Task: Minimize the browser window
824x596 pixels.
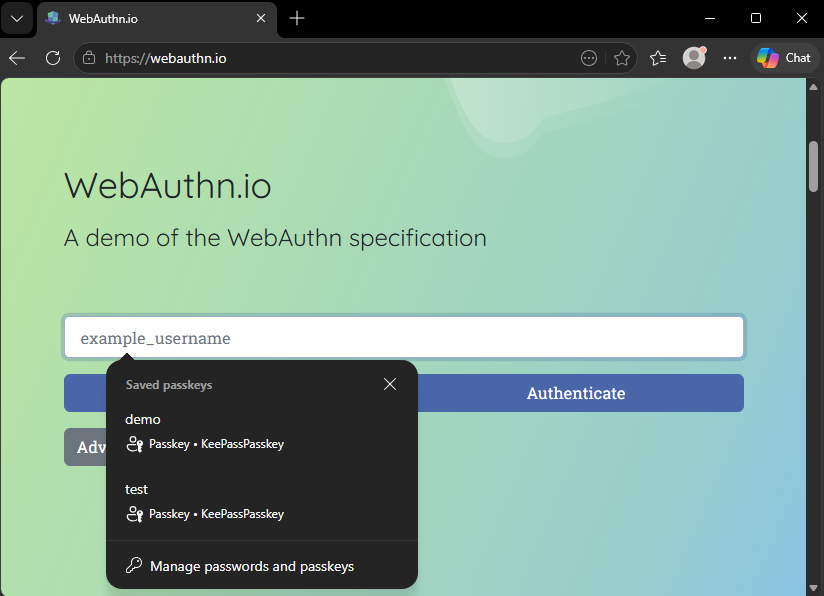Action: 710,18
